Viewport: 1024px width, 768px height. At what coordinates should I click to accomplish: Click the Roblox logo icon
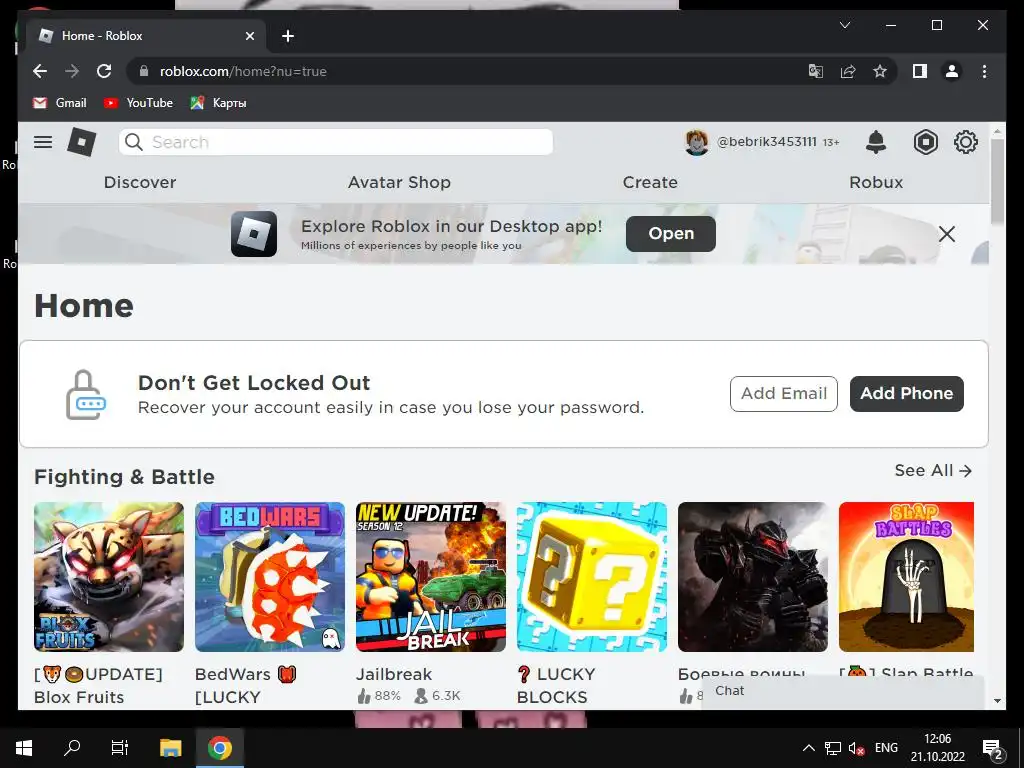click(x=82, y=142)
